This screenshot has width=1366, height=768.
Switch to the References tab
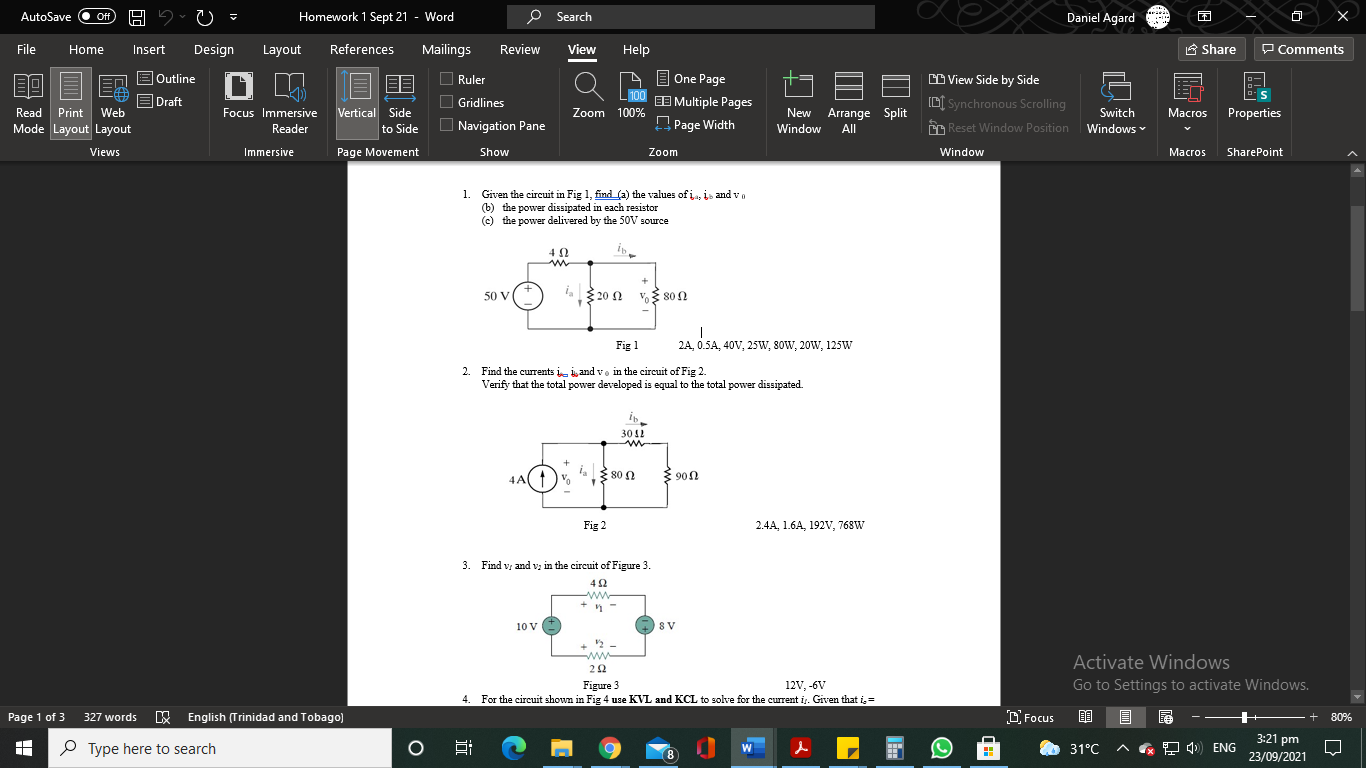pyautogui.click(x=361, y=49)
